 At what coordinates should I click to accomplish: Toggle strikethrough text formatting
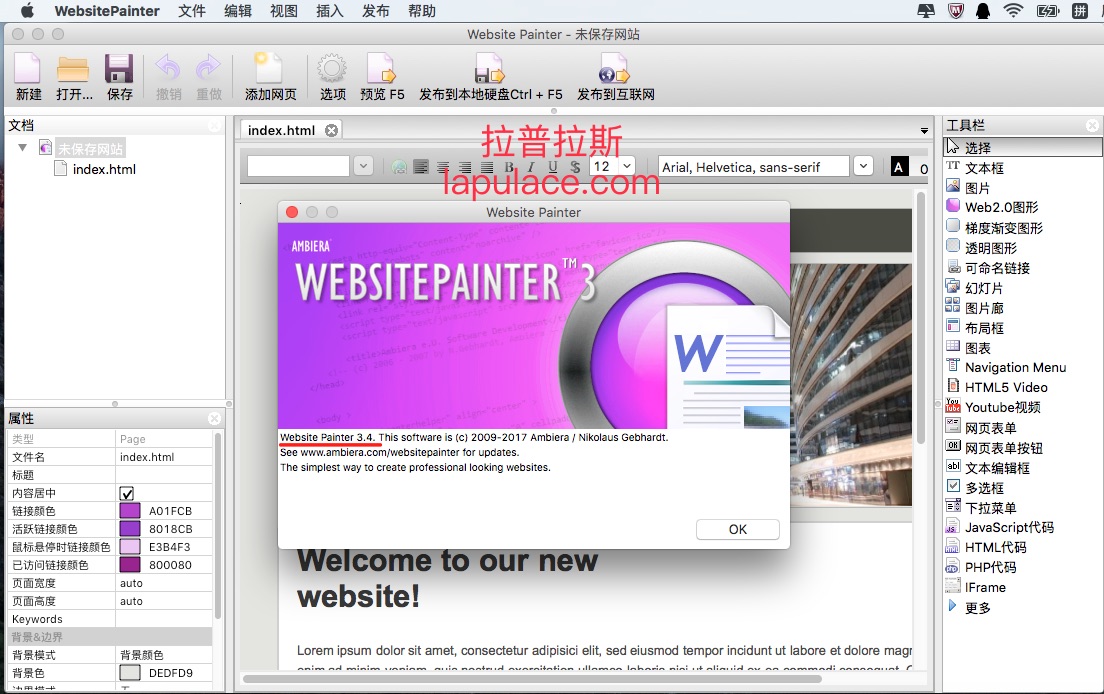click(575, 167)
